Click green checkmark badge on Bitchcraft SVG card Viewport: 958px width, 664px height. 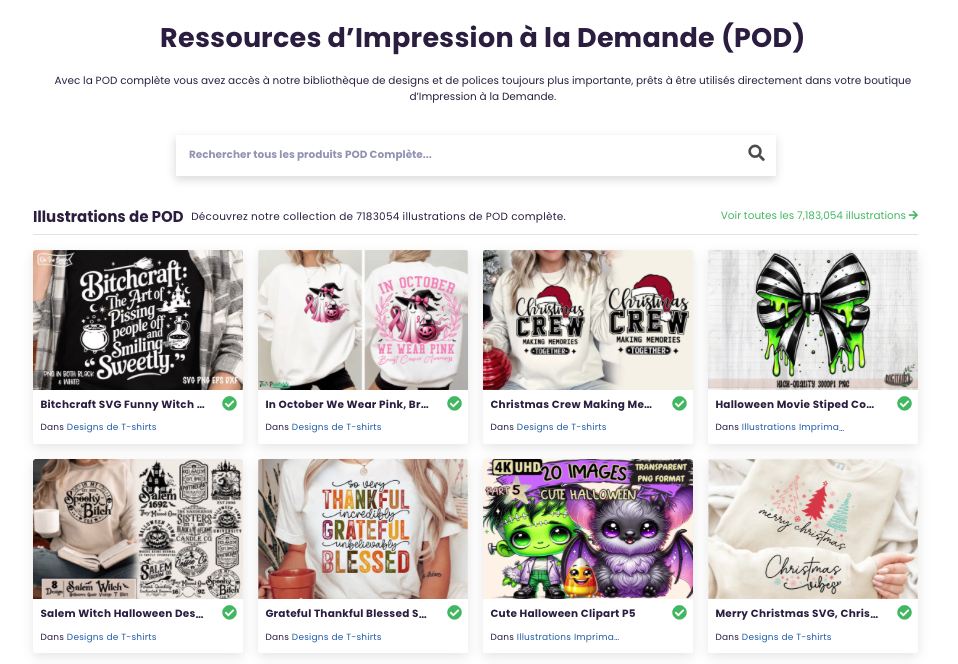[230, 404]
